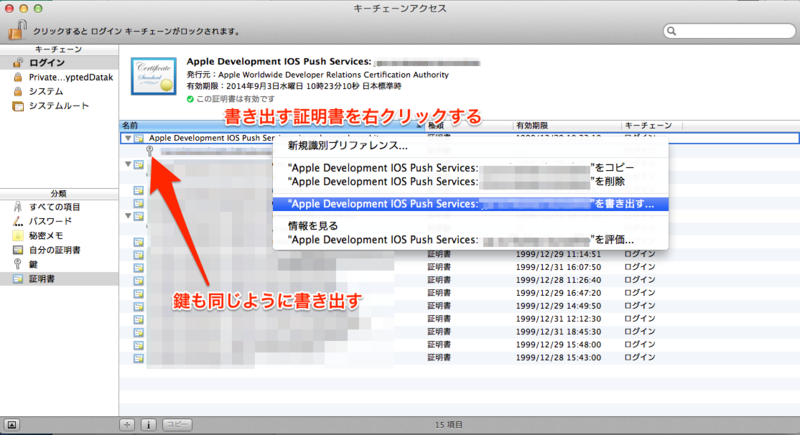Viewport: 800px width, 435px height.
Task: Select the private key under the push certificate
Action: click(210, 151)
